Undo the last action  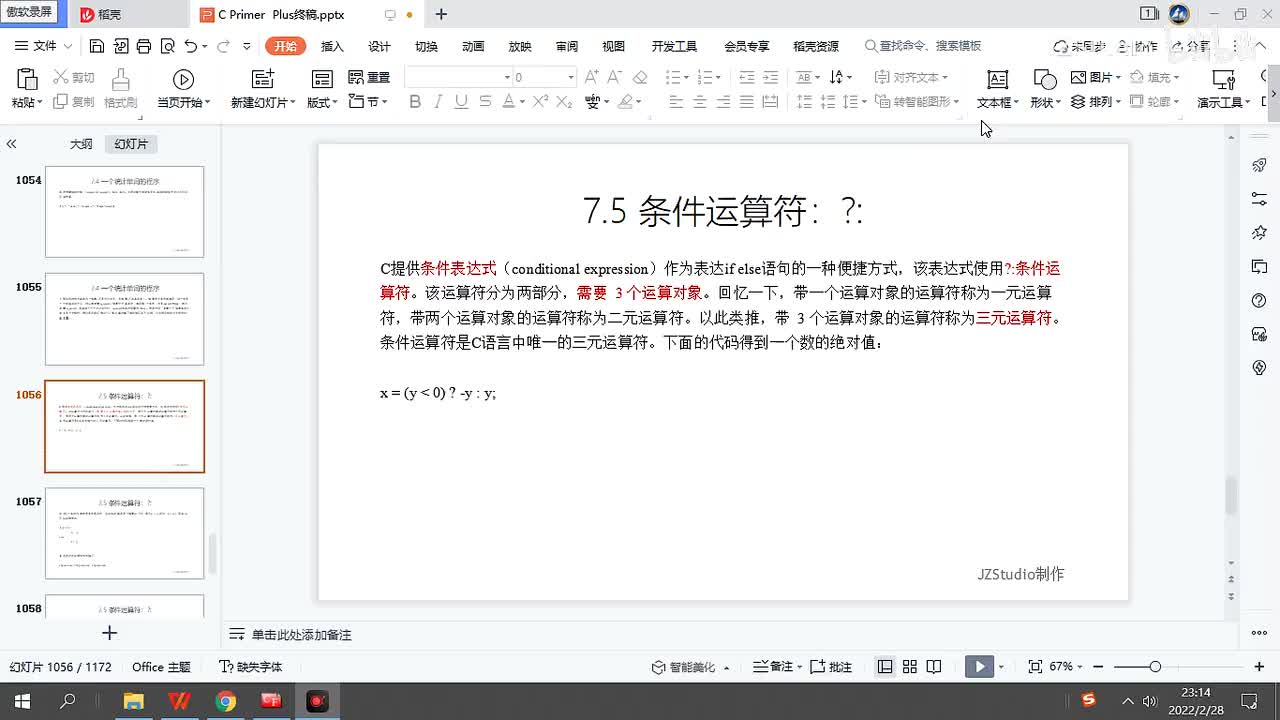[191, 46]
